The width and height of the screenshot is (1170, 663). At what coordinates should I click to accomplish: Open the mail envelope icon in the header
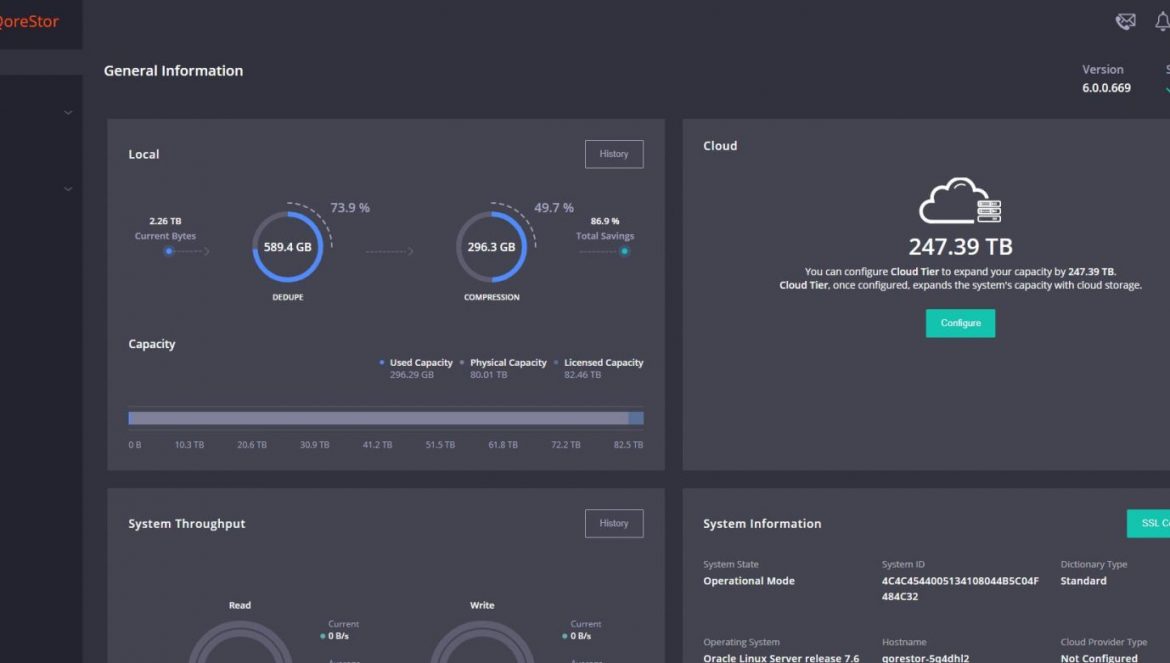1125,22
